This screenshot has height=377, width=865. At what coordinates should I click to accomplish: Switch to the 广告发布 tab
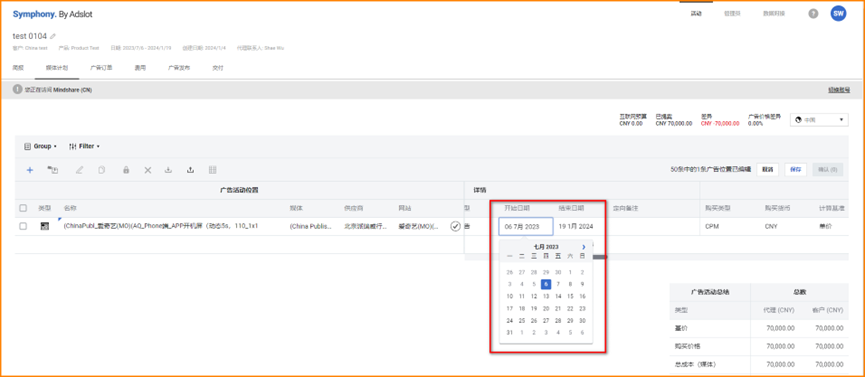pos(179,68)
